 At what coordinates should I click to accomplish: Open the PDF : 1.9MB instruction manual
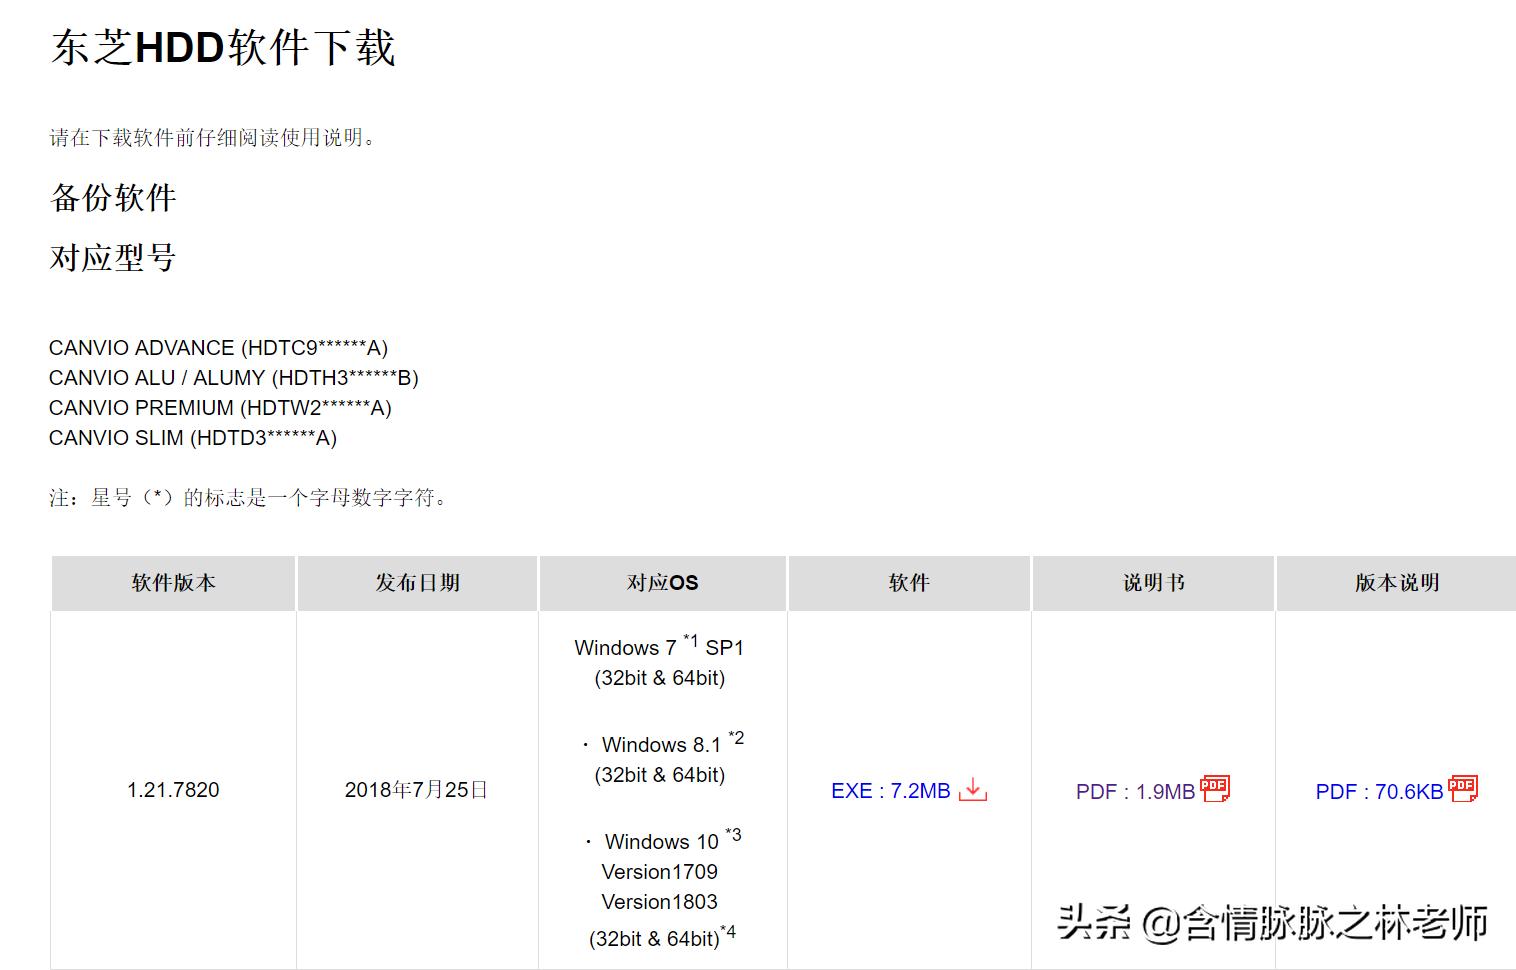coord(1135,791)
